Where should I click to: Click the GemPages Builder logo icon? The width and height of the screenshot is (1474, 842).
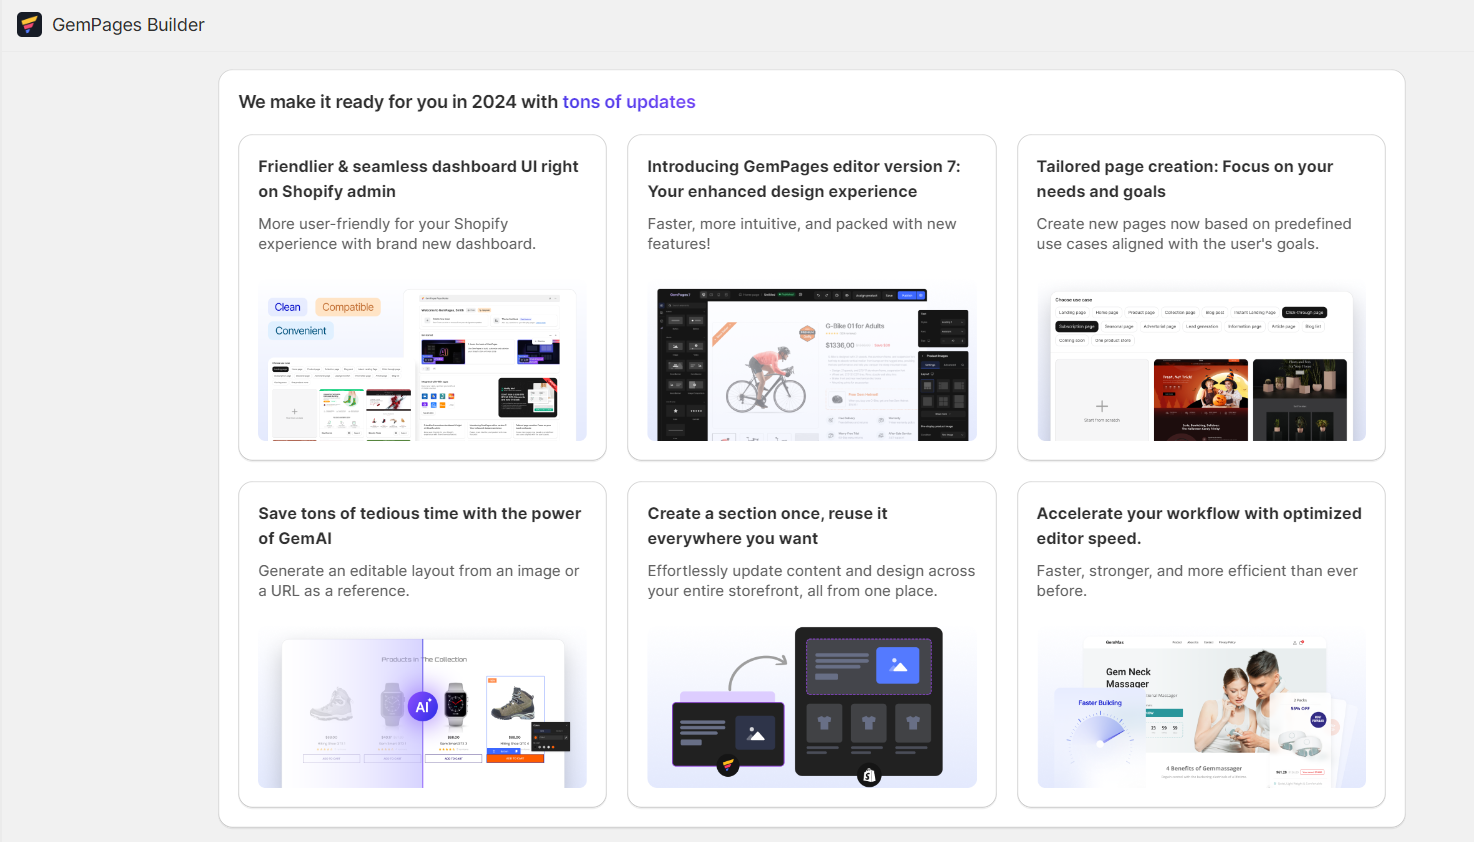tap(30, 25)
